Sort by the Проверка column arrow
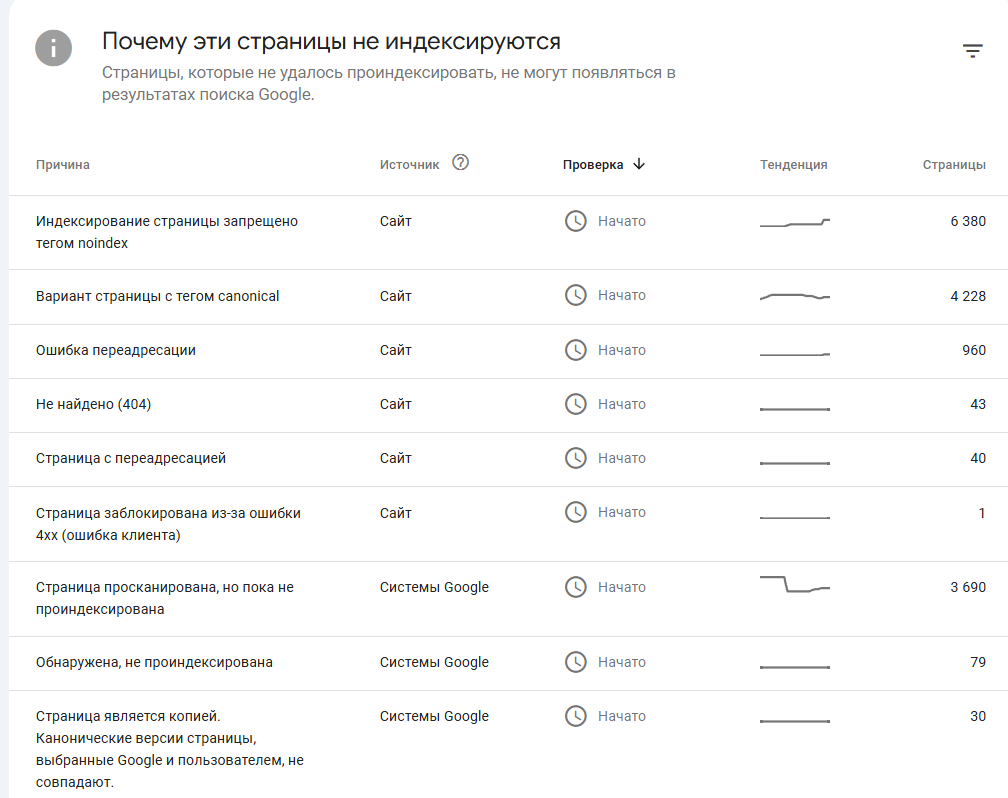Image resolution: width=1008 pixels, height=798 pixels. (638, 164)
